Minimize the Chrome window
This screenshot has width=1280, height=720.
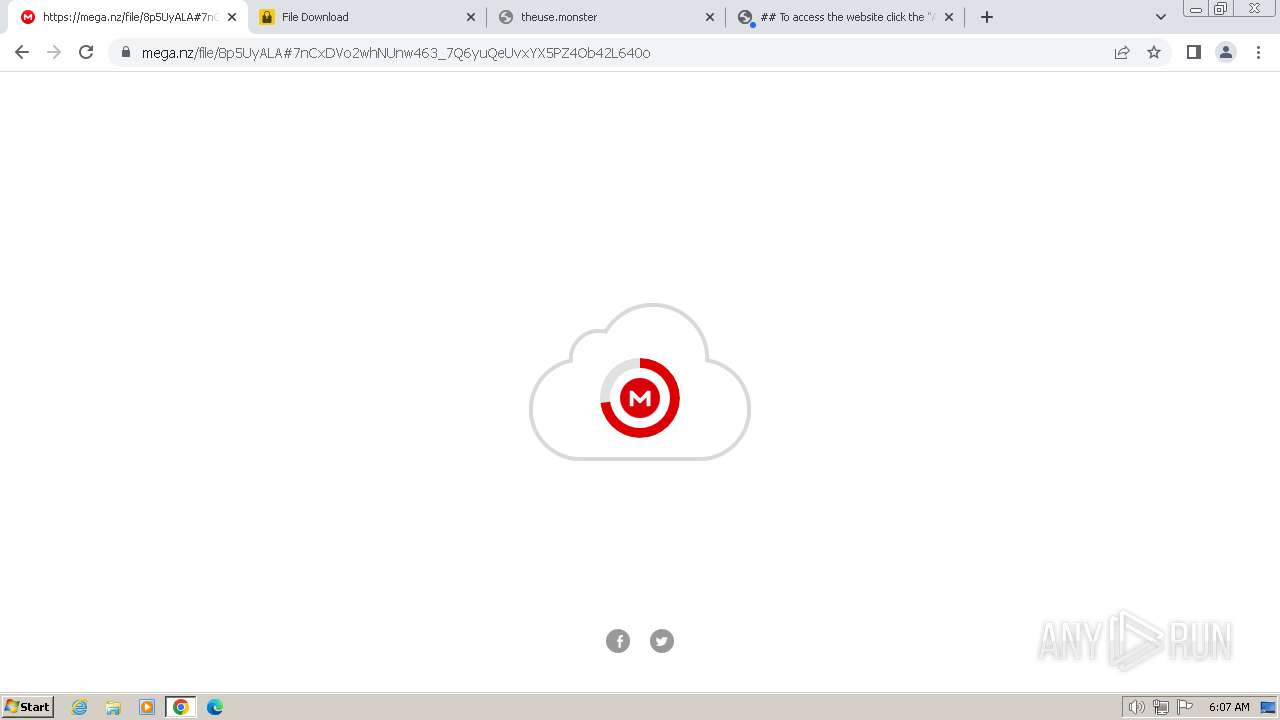coord(1196,9)
